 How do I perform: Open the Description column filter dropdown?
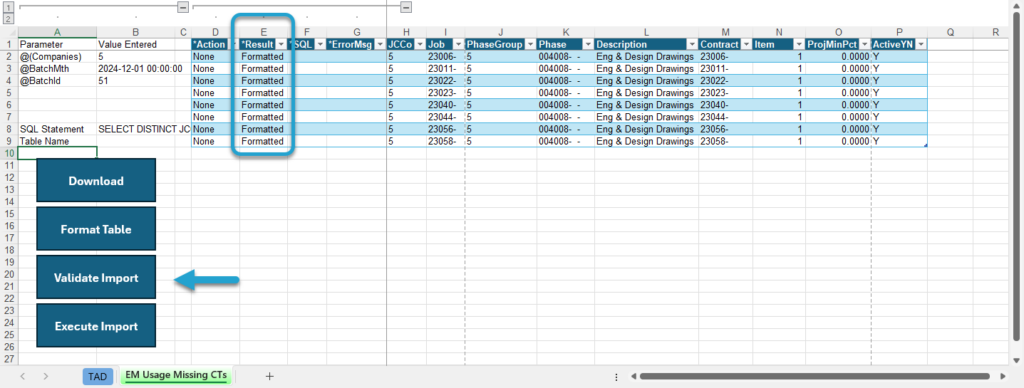(x=691, y=44)
